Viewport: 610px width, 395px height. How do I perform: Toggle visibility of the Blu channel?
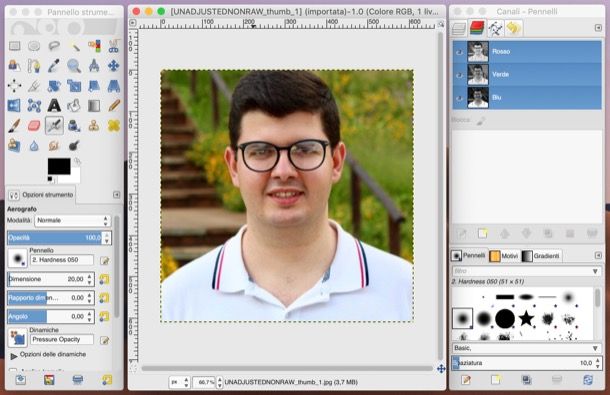(x=459, y=97)
